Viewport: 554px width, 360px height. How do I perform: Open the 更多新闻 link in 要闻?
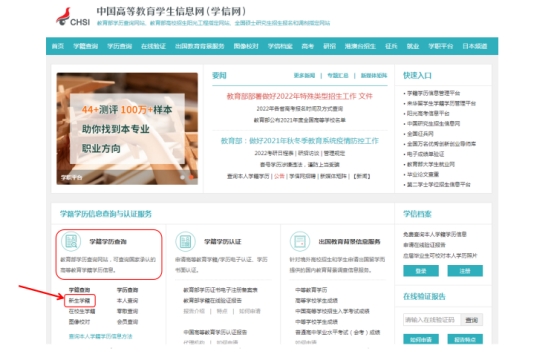(304, 76)
